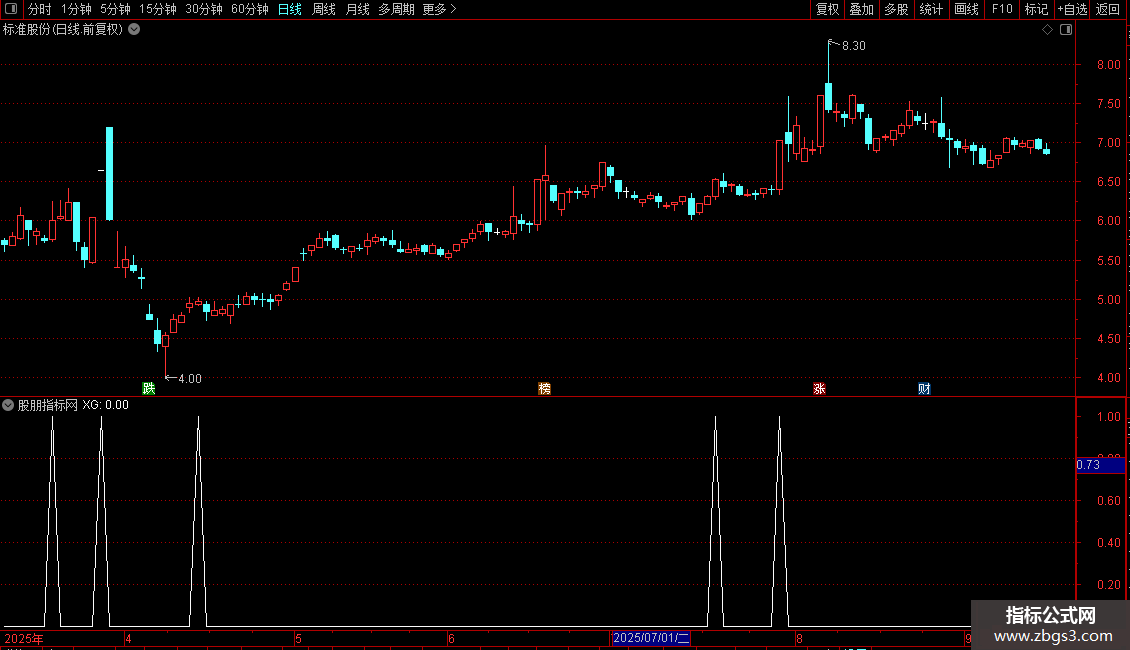Click the diamond icon at chart top-right
1130x650 pixels.
tap(1048, 30)
